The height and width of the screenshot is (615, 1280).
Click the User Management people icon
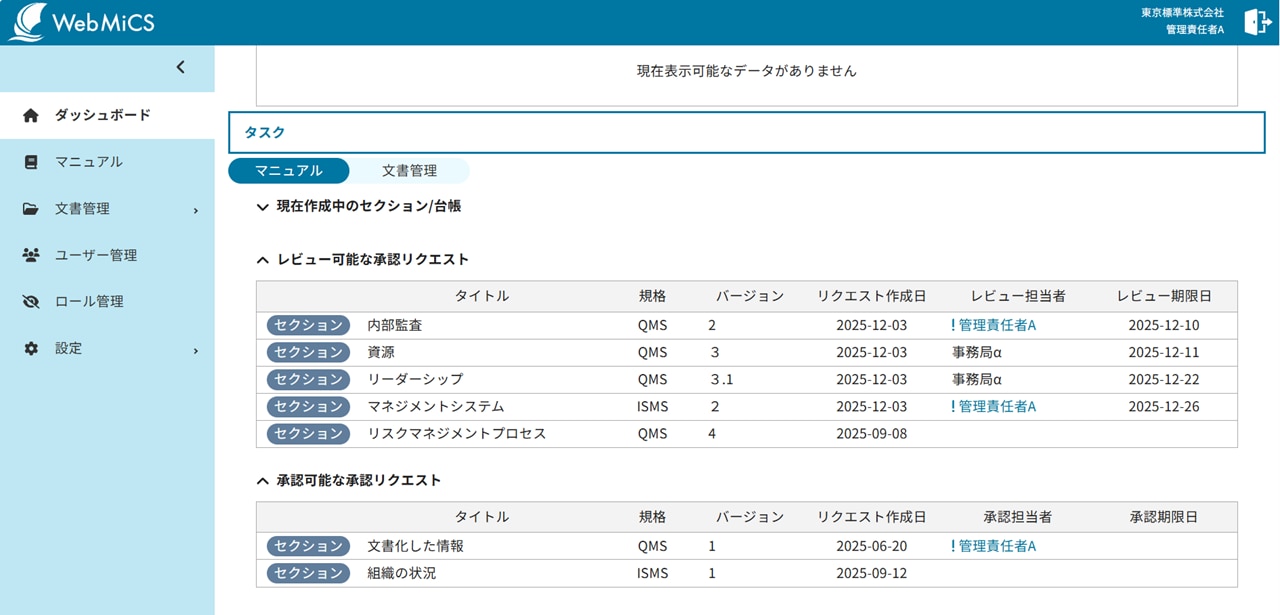pyautogui.click(x=31, y=255)
